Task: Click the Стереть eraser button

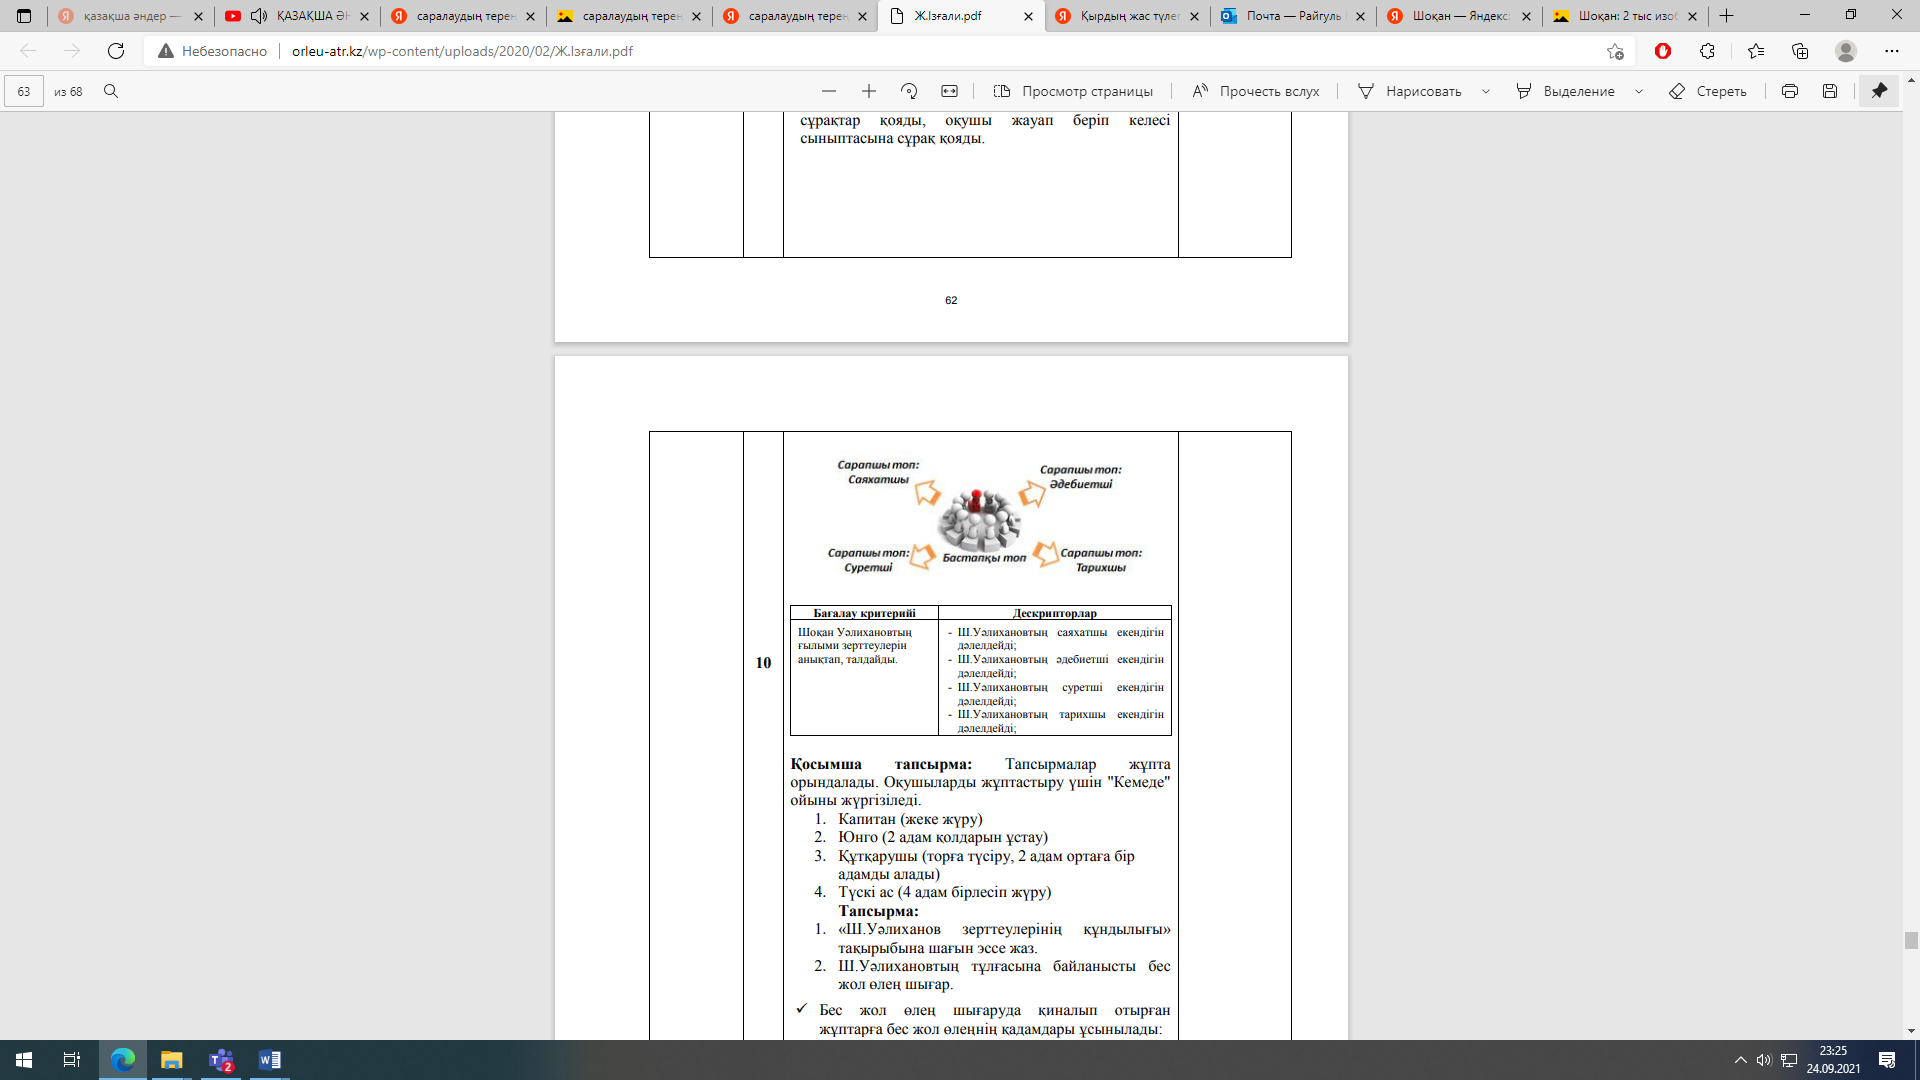Action: tap(1708, 91)
